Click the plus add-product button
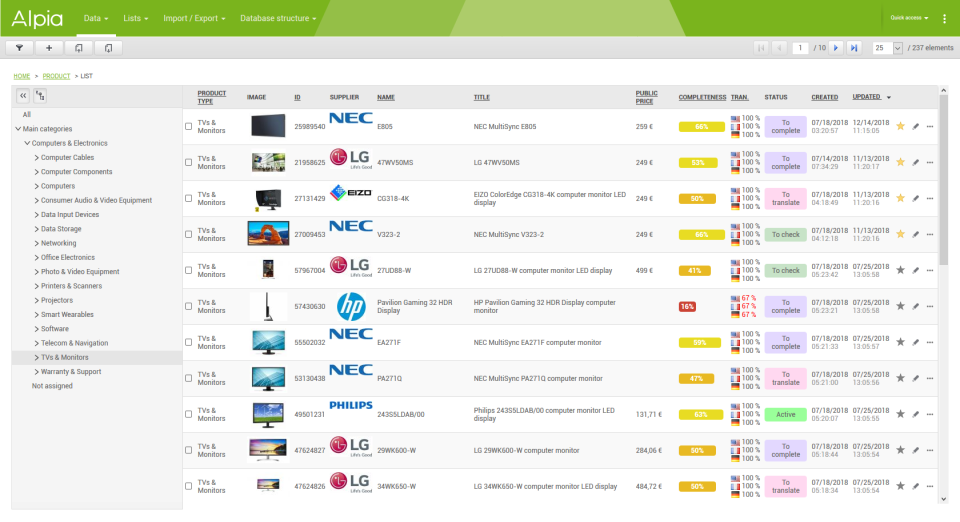960x522 pixels. point(49,48)
